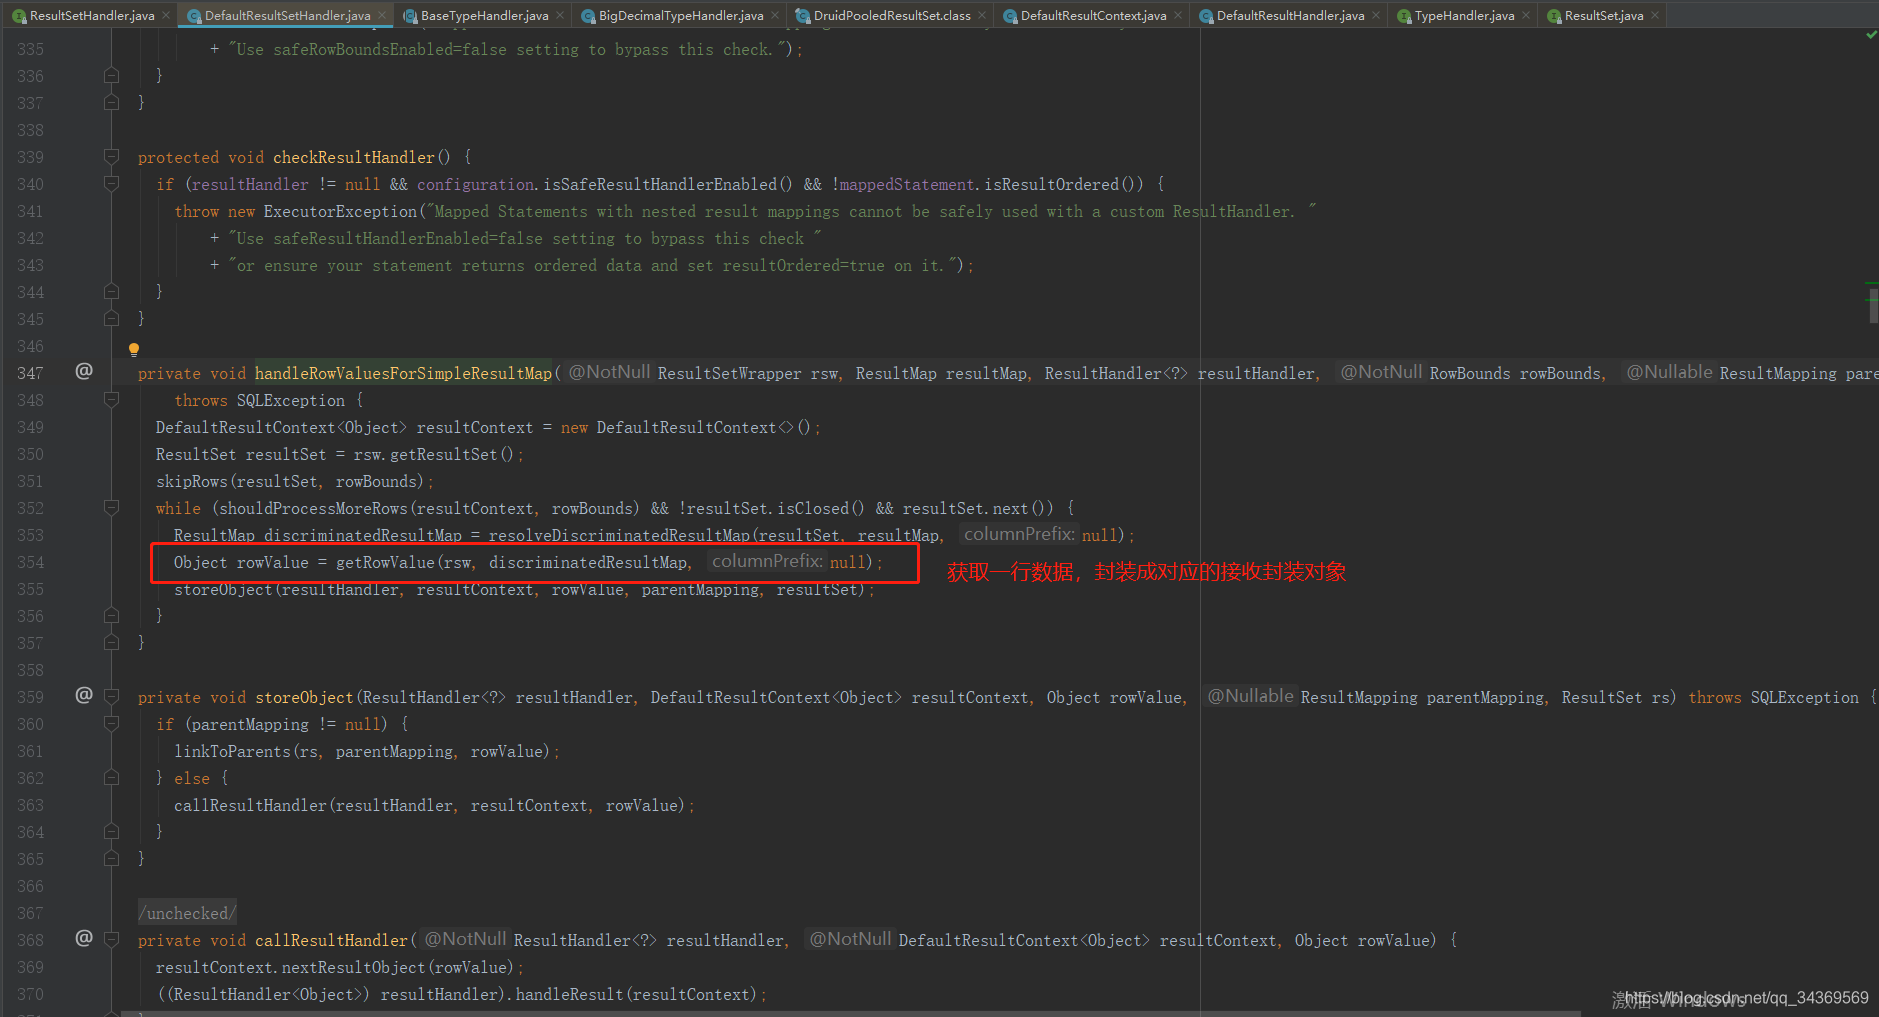Click skipRows call on line 351
The height and width of the screenshot is (1017, 1879).
click(192, 481)
